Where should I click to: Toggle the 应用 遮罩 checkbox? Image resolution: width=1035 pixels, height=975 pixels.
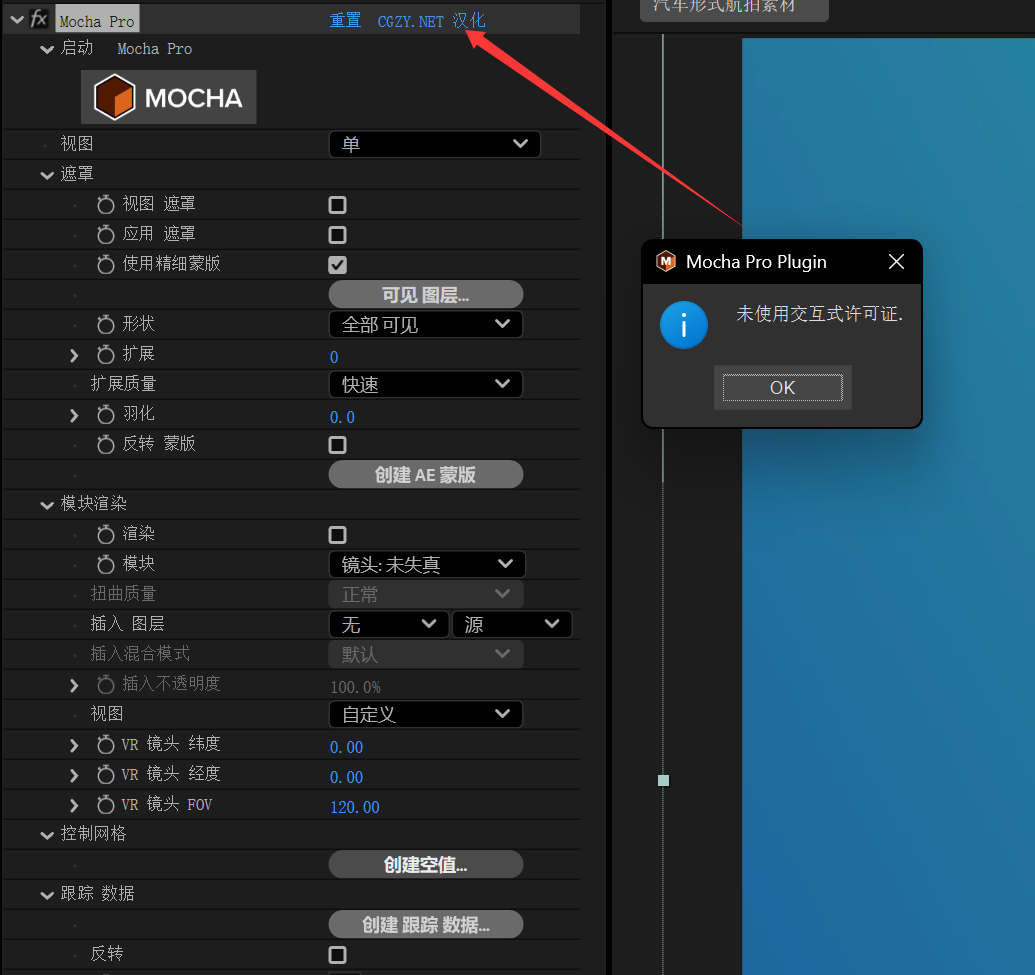[x=337, y=233]
